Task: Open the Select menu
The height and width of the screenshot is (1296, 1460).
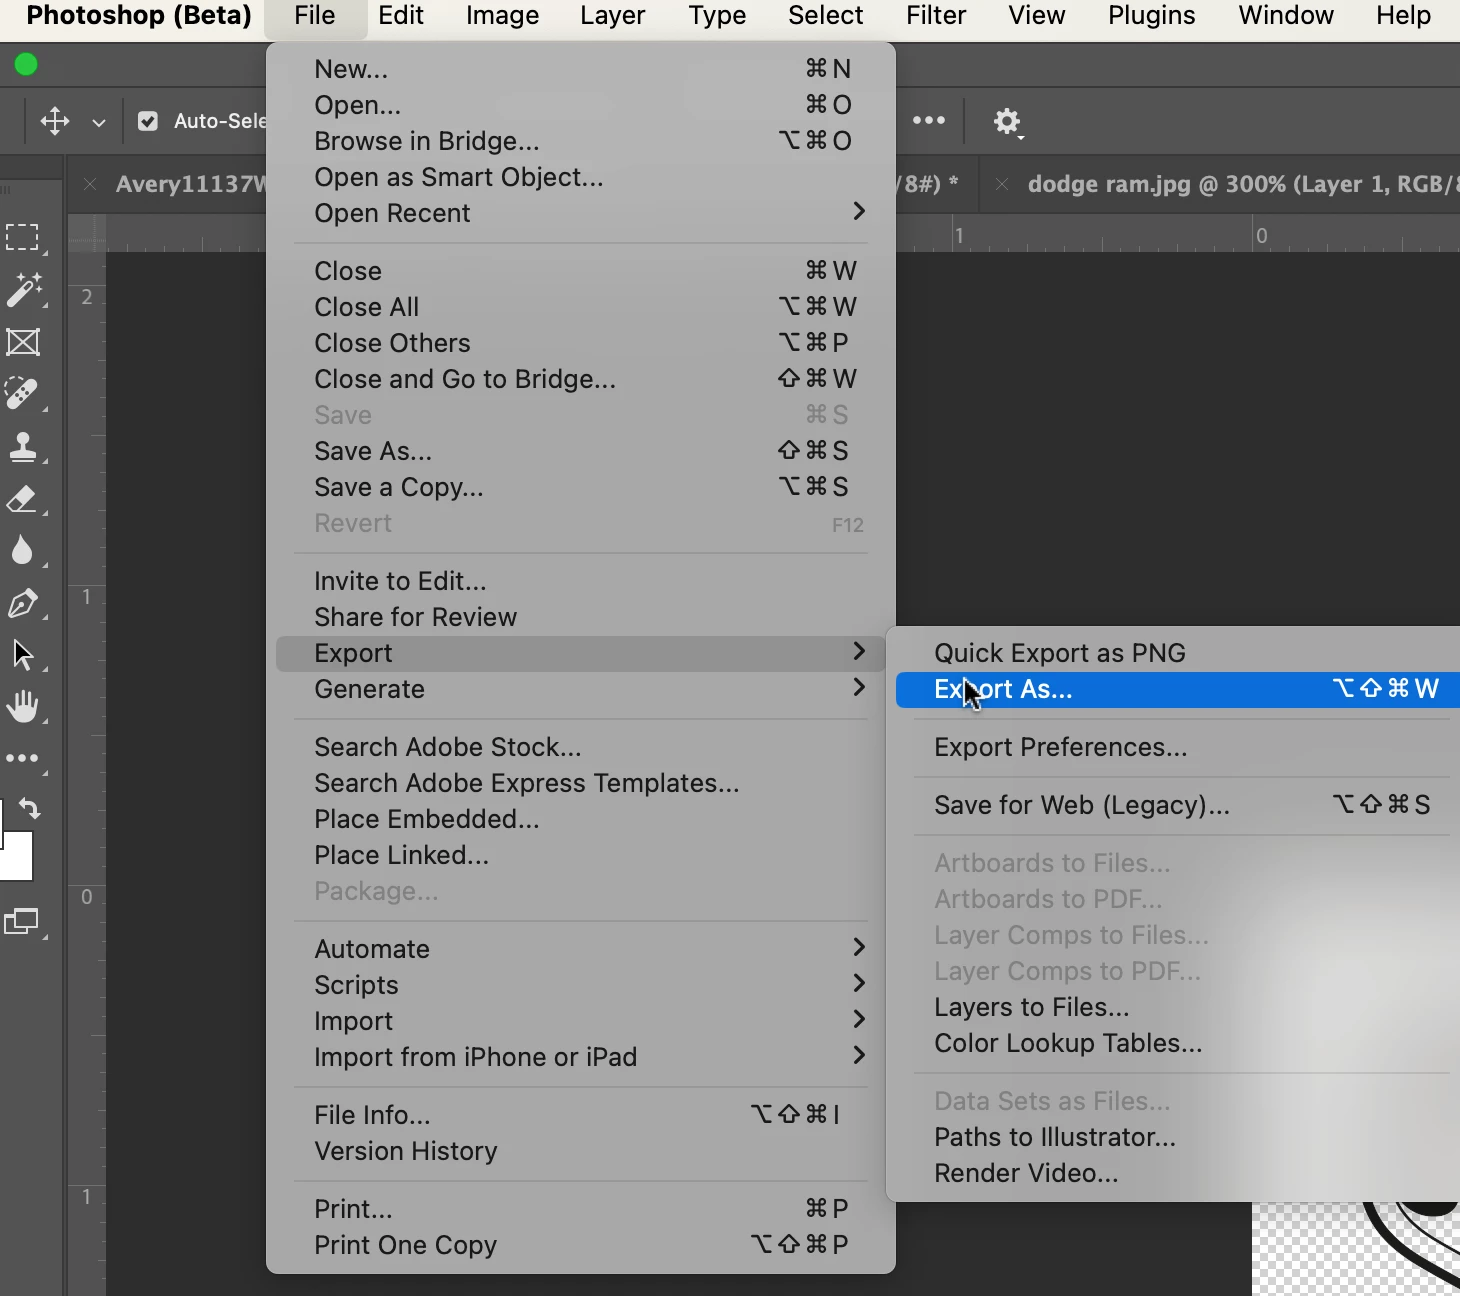Action: click(x=826, y=16)
